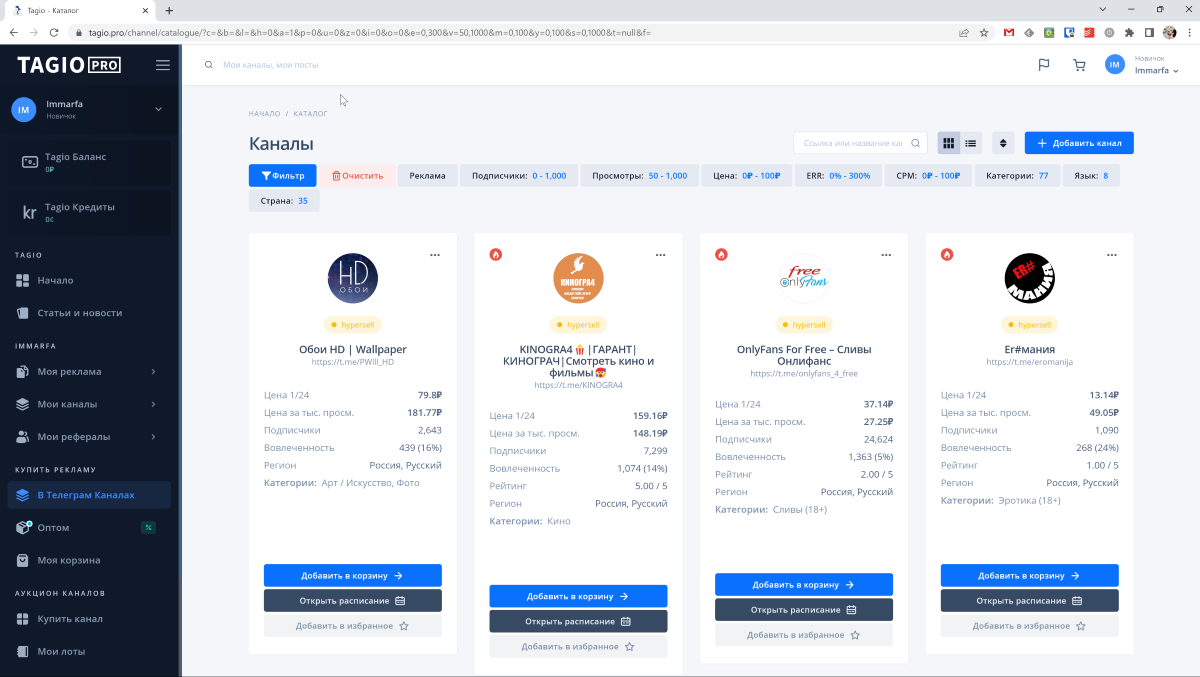The height and width of the screenshot is (677, 1200).
Task: Select В Телеграм Каналах sidebar item
Action: [x=90, y=495]
